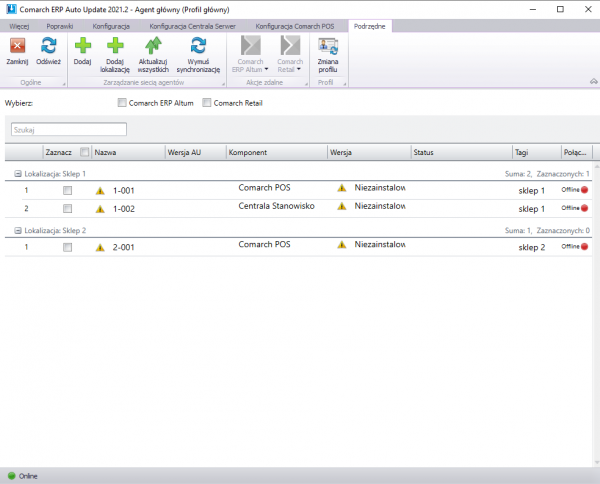Click the Połąc... column header
The width and height of the screenshot is (600, 484).
(x=576, y=152)
